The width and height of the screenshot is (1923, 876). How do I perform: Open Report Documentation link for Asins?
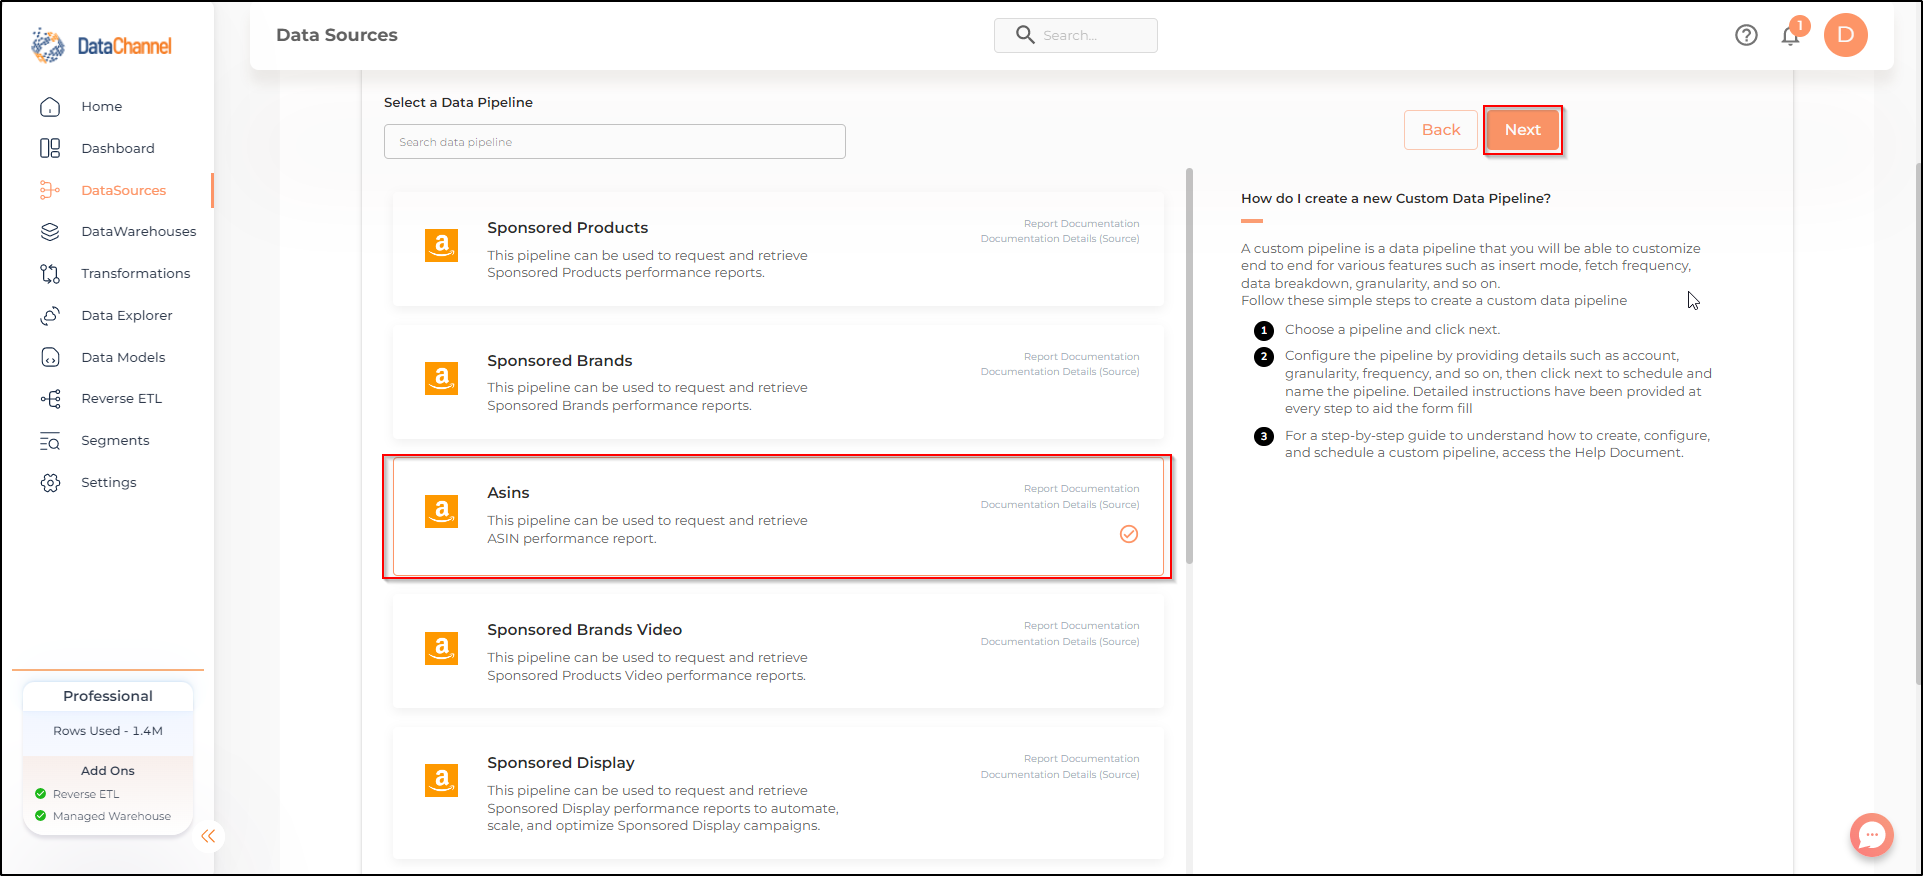tap(1081, 489)
